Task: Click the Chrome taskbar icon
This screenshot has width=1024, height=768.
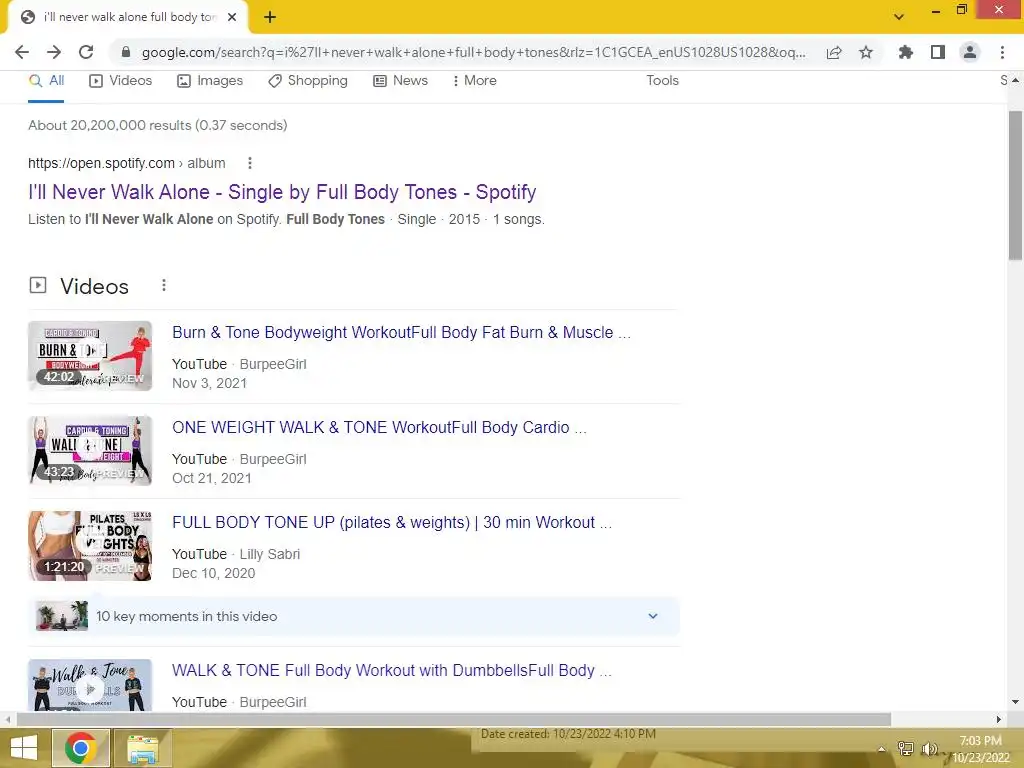Action: pos(80,748)
